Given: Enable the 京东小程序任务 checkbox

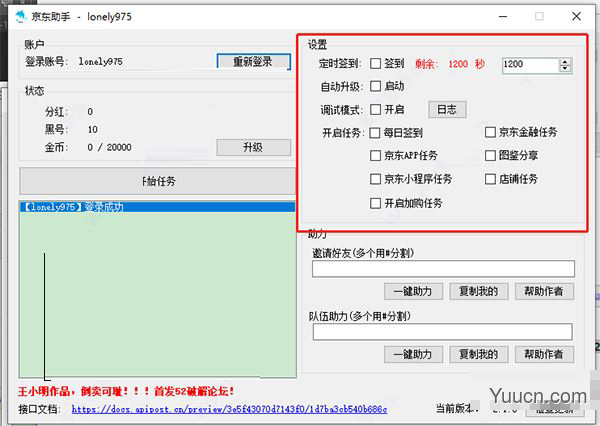Looking at the screenshot, I should point(375,179).
